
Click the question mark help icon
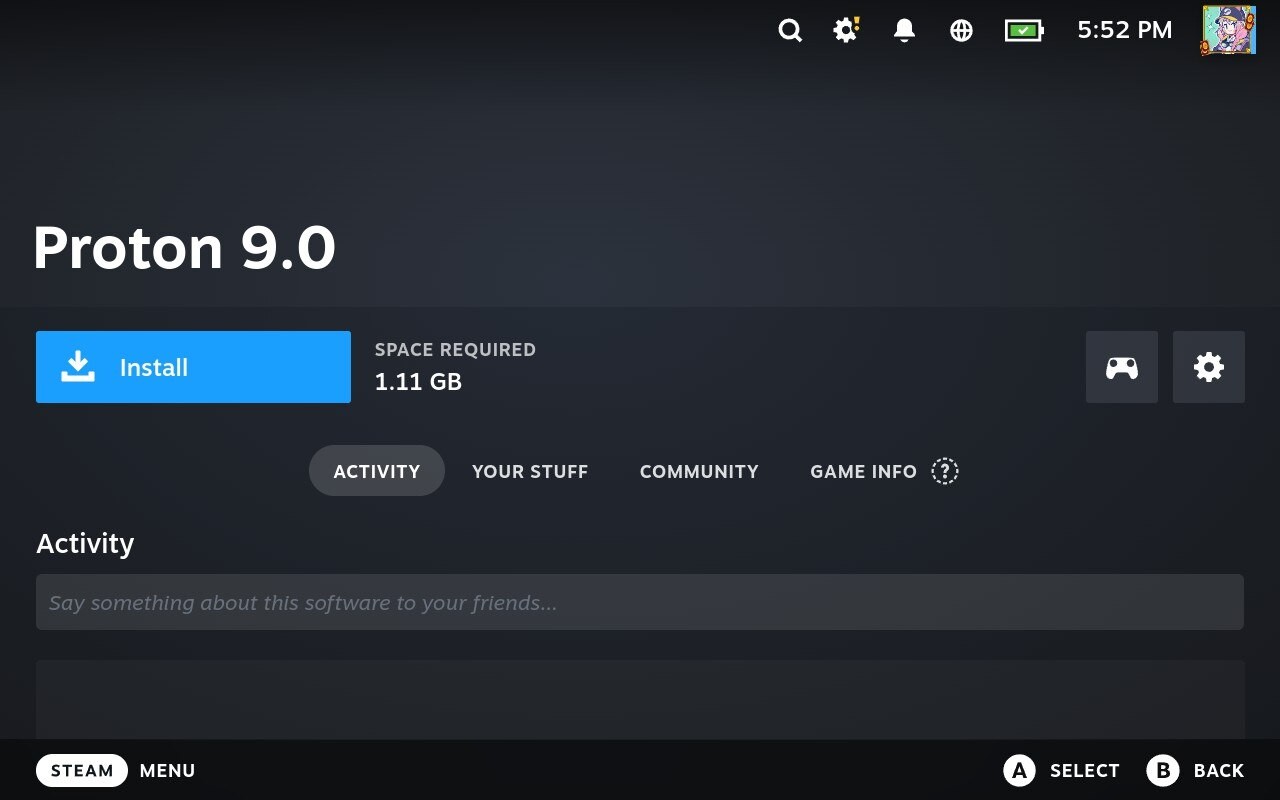click(x=944, y=471)
